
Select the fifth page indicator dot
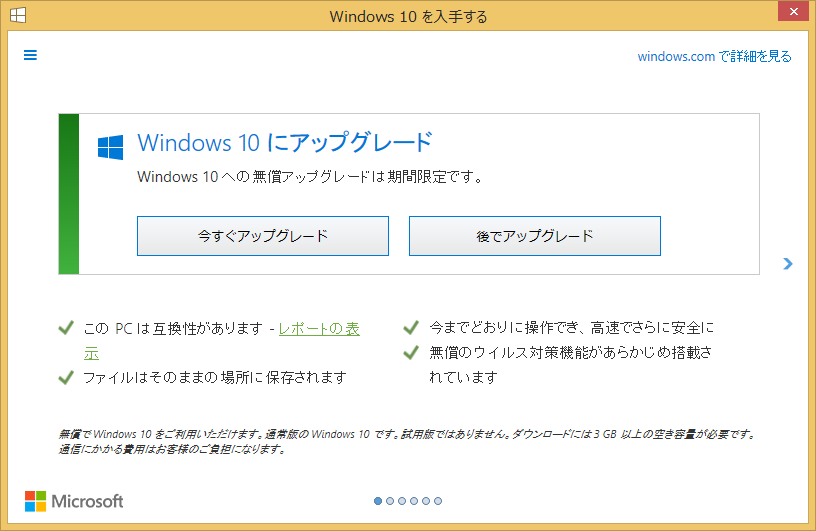(426, 501)
